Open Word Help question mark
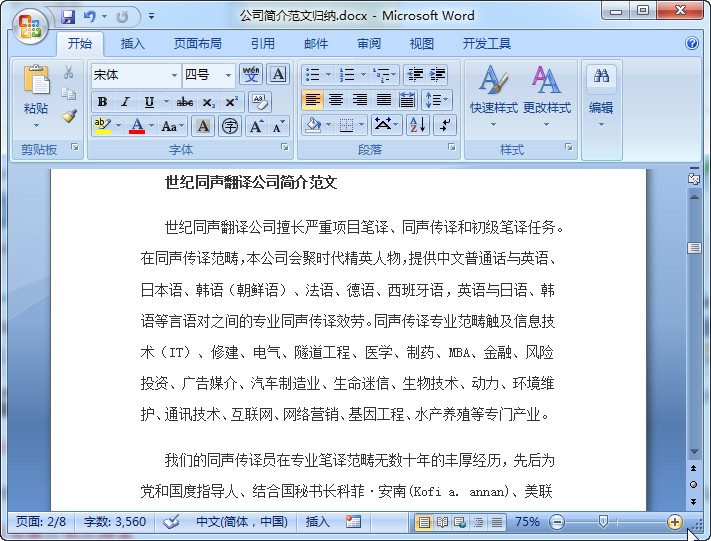This screenshot has height=541, width=711. click(x=692, y=43)
